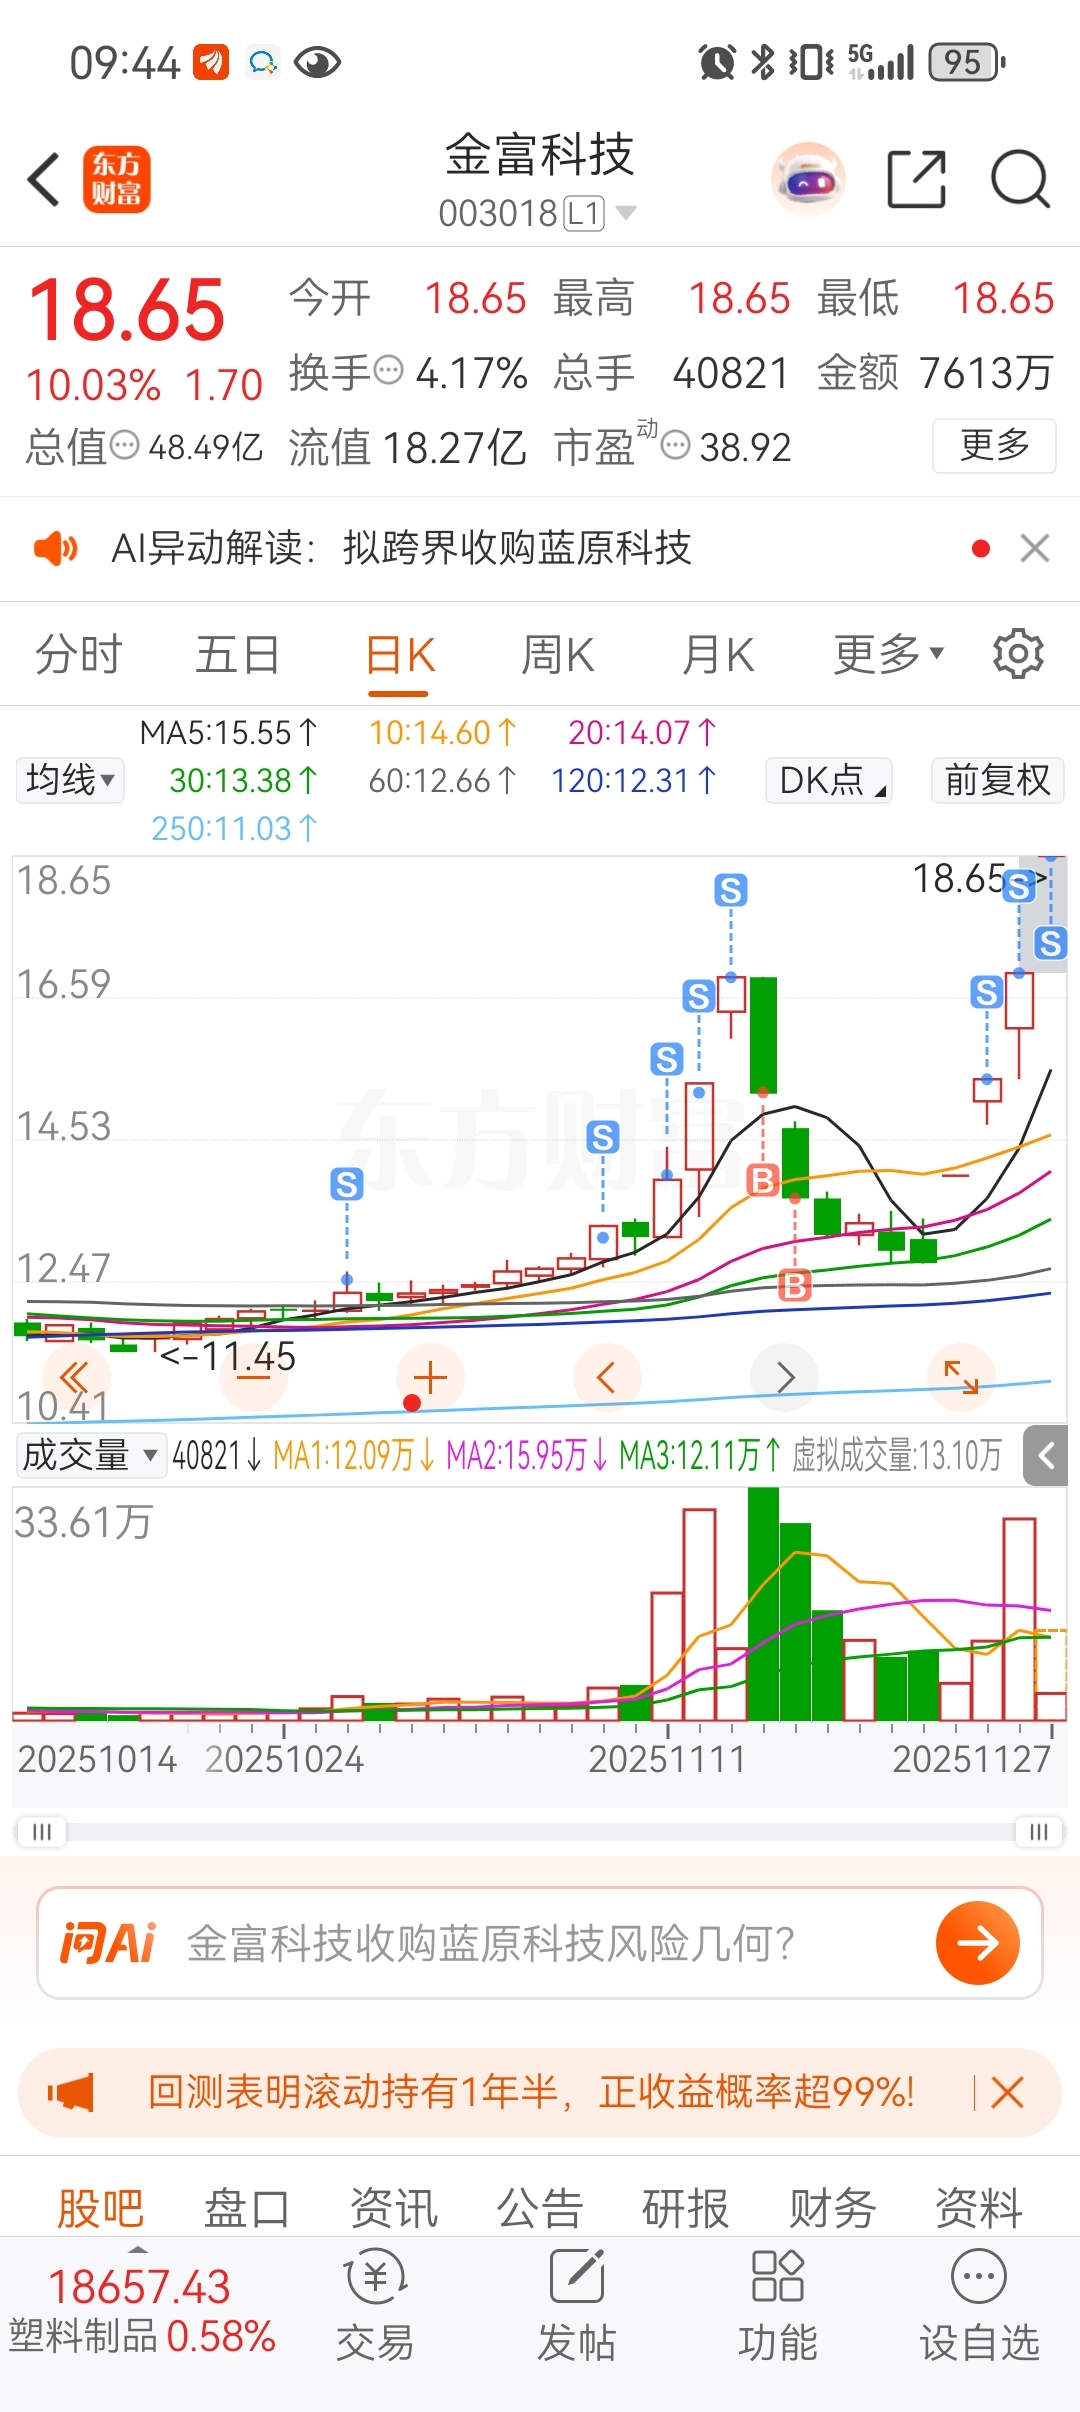Open the AI robot assistant avatar
This screenshot has height=2412, width=1080.
[x=808, y=180]
